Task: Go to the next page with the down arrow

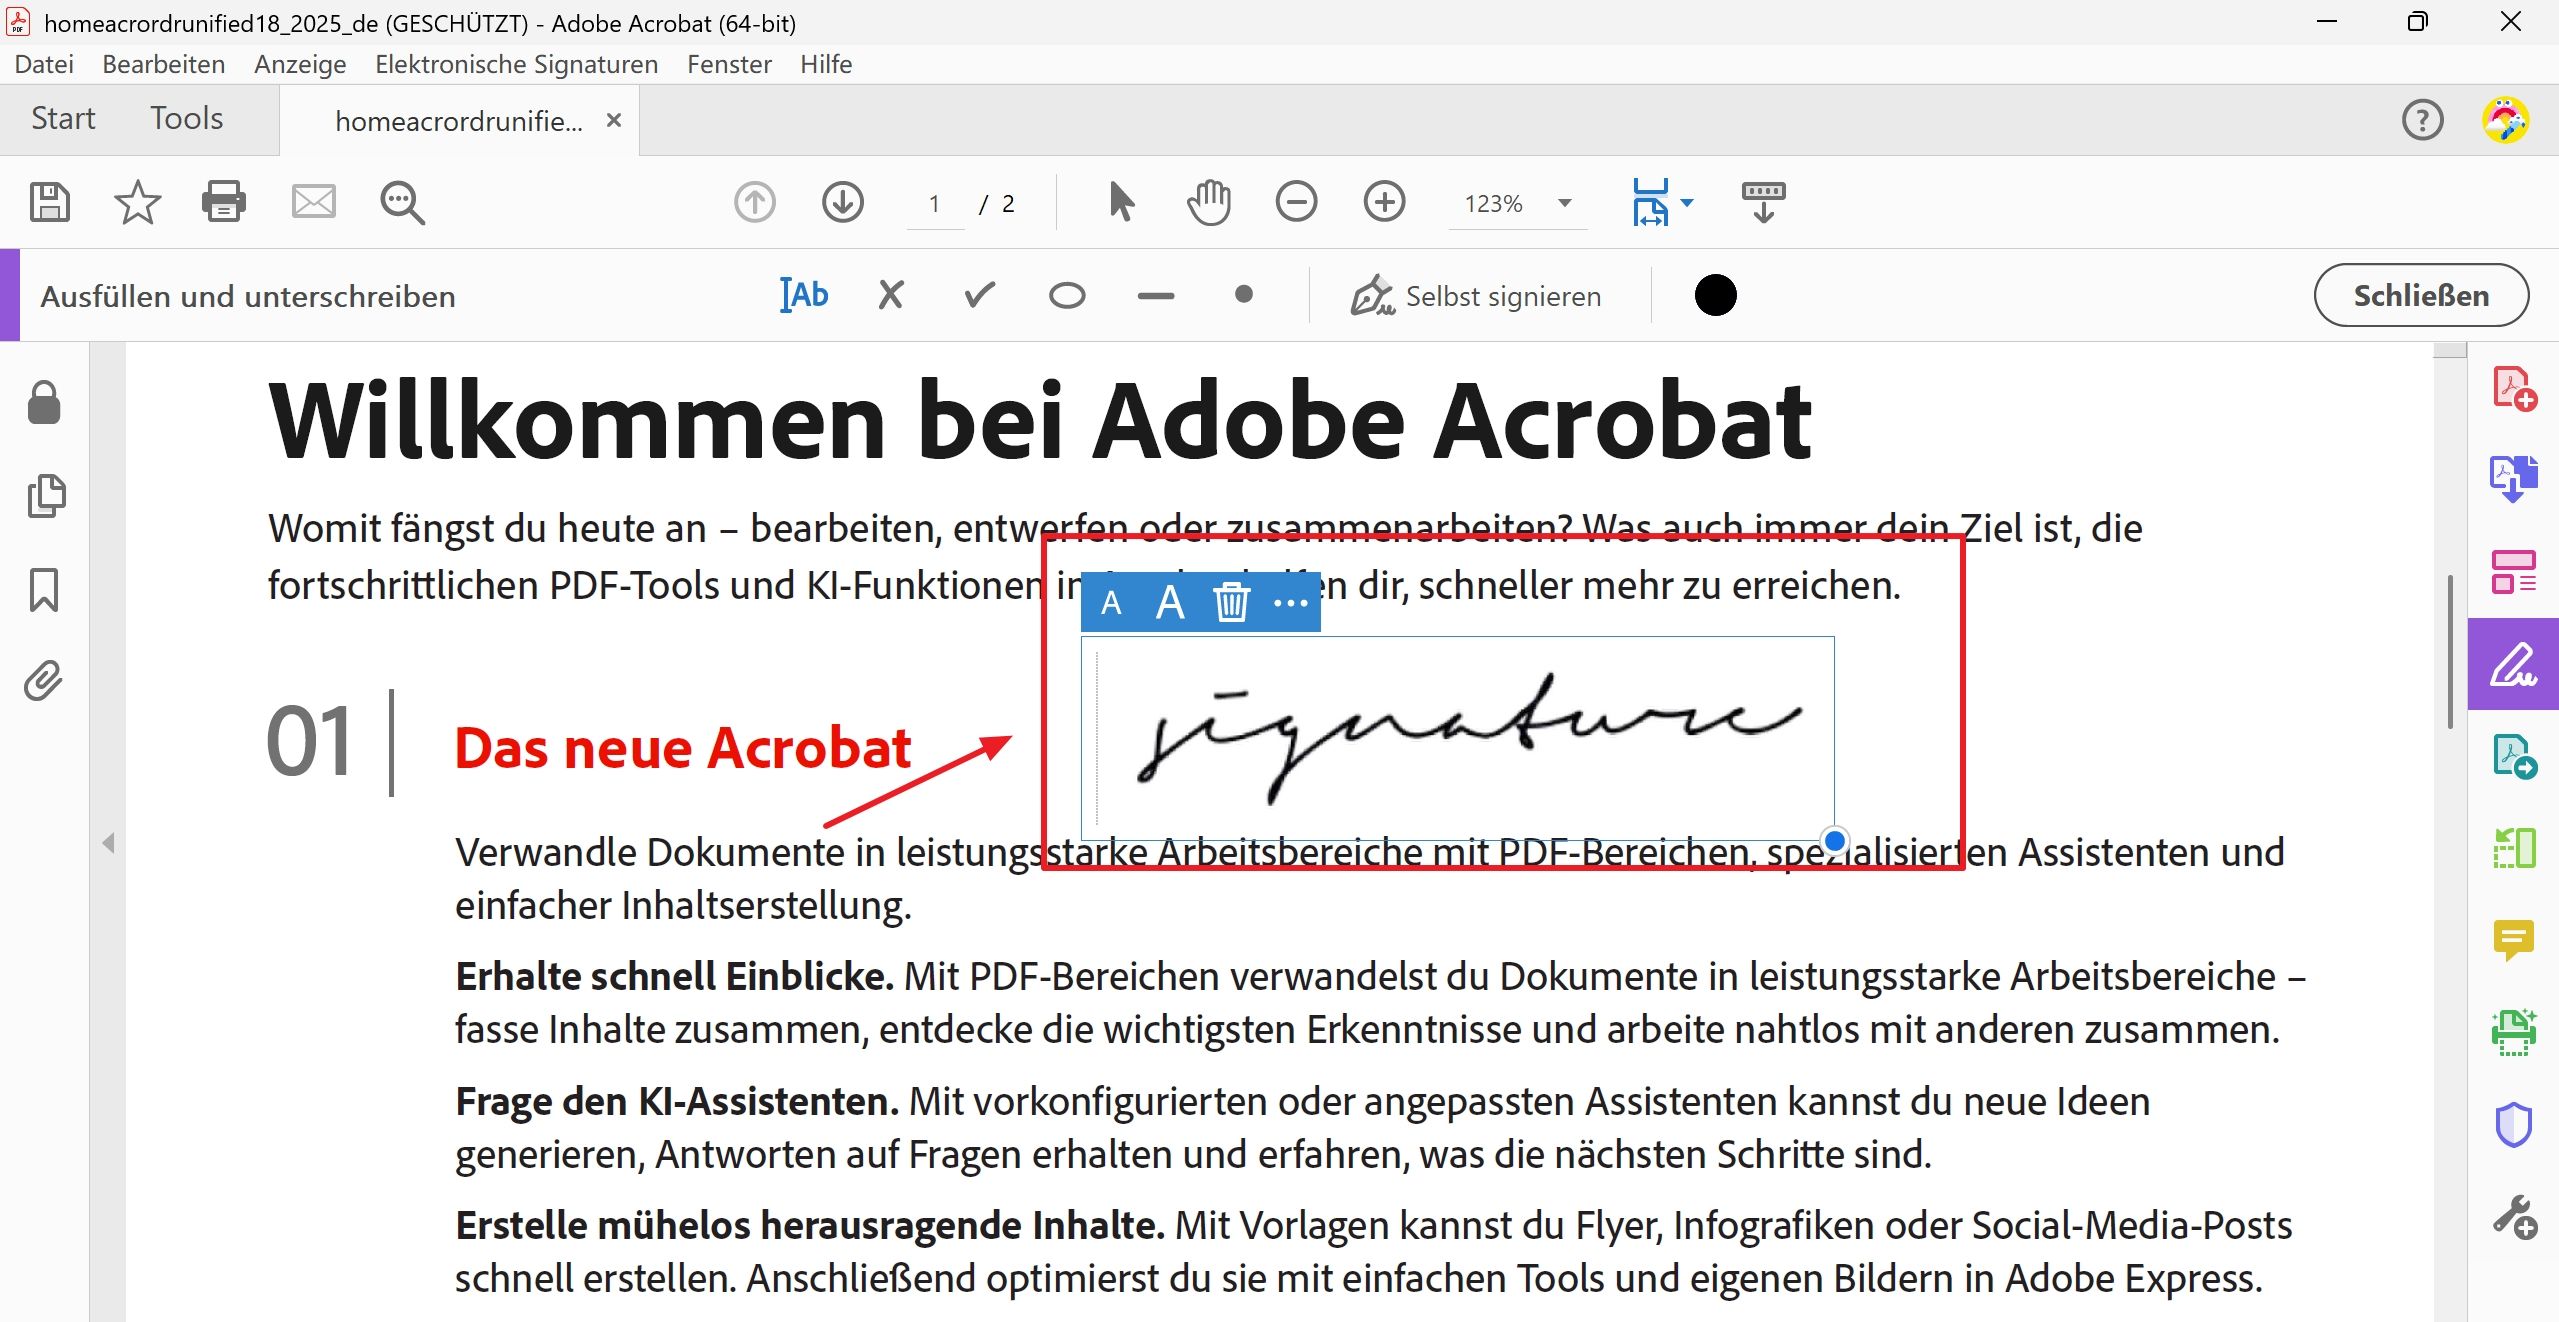Action: 843,203
